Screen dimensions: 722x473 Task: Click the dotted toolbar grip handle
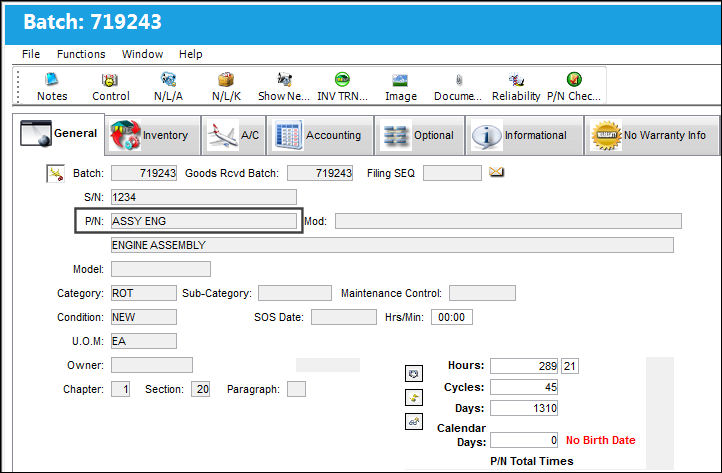(x=18, y=86)
